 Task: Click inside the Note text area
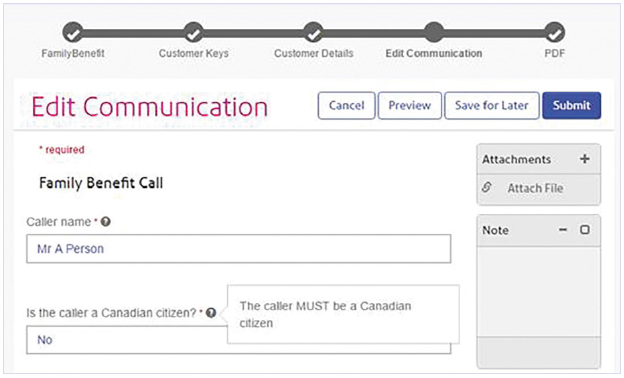coord(538,292)
